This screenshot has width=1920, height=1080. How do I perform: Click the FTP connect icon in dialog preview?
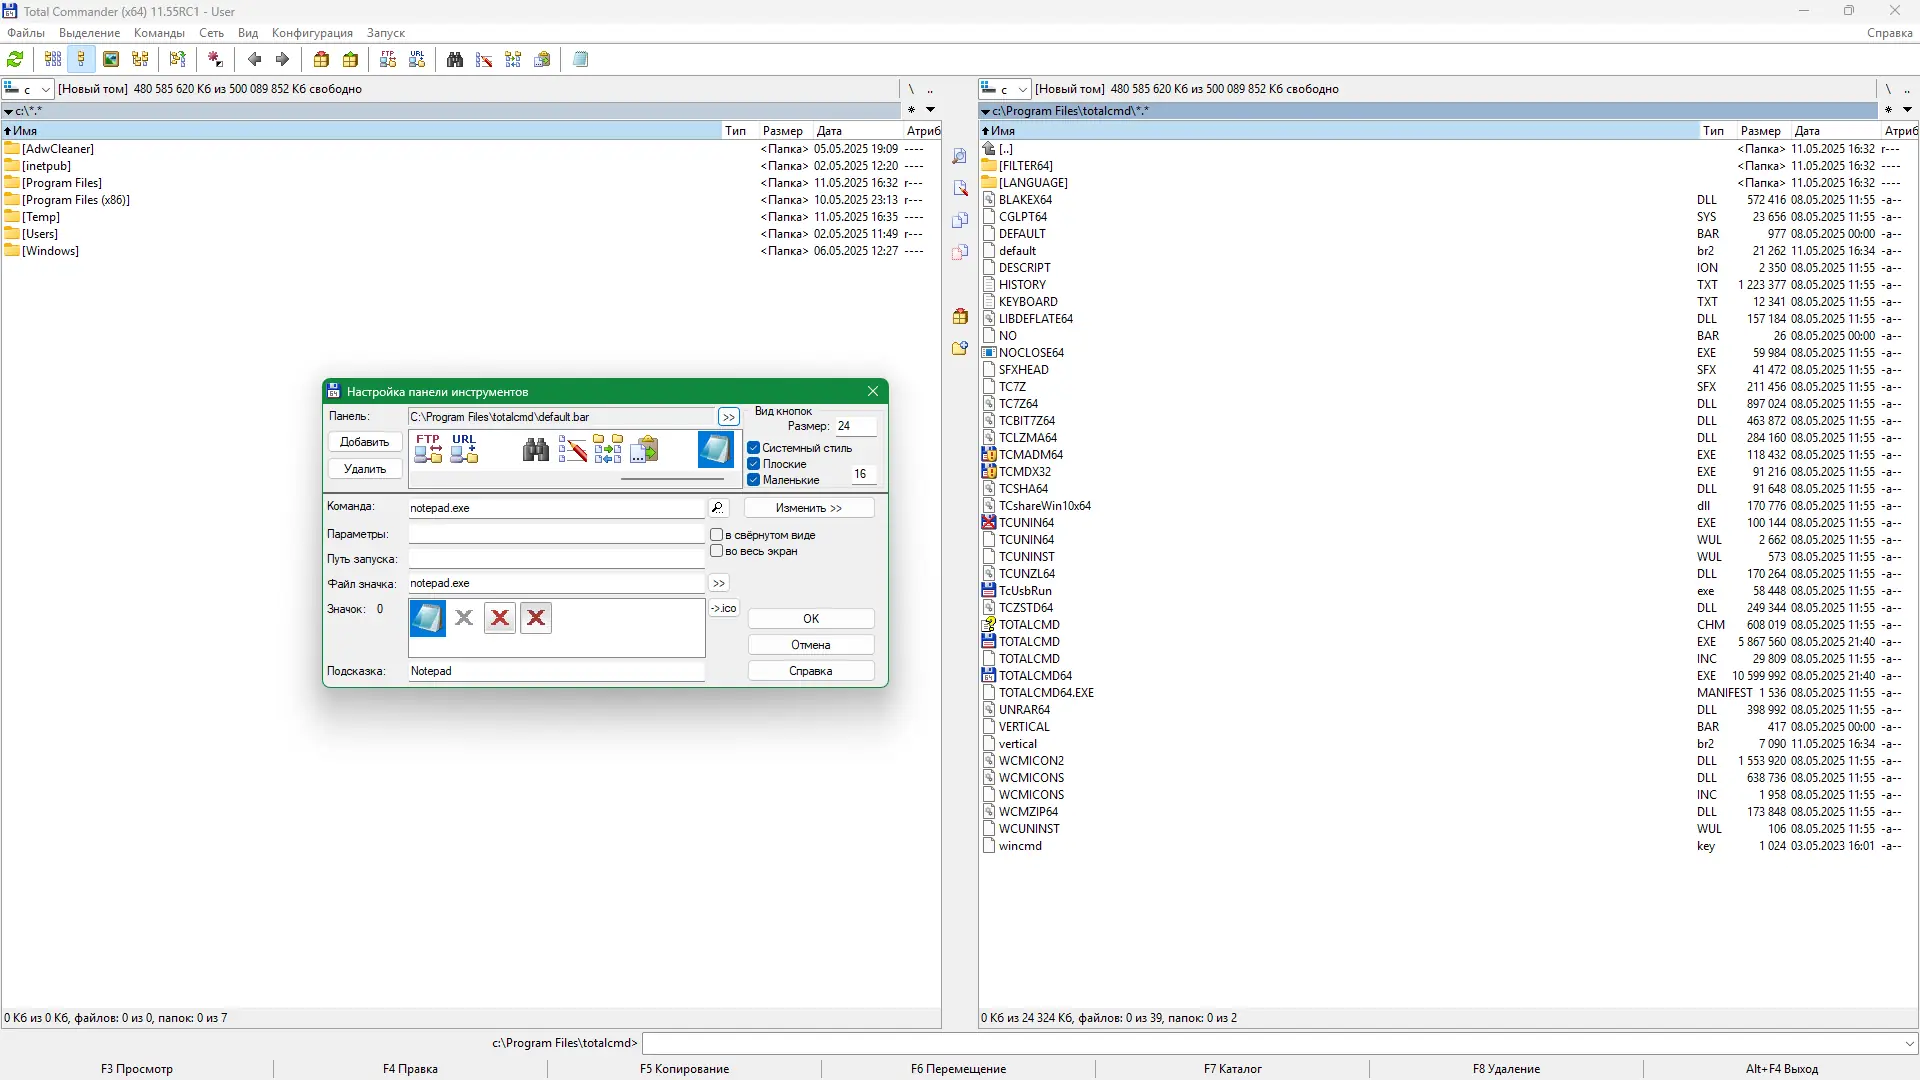[x=428, y=449]
